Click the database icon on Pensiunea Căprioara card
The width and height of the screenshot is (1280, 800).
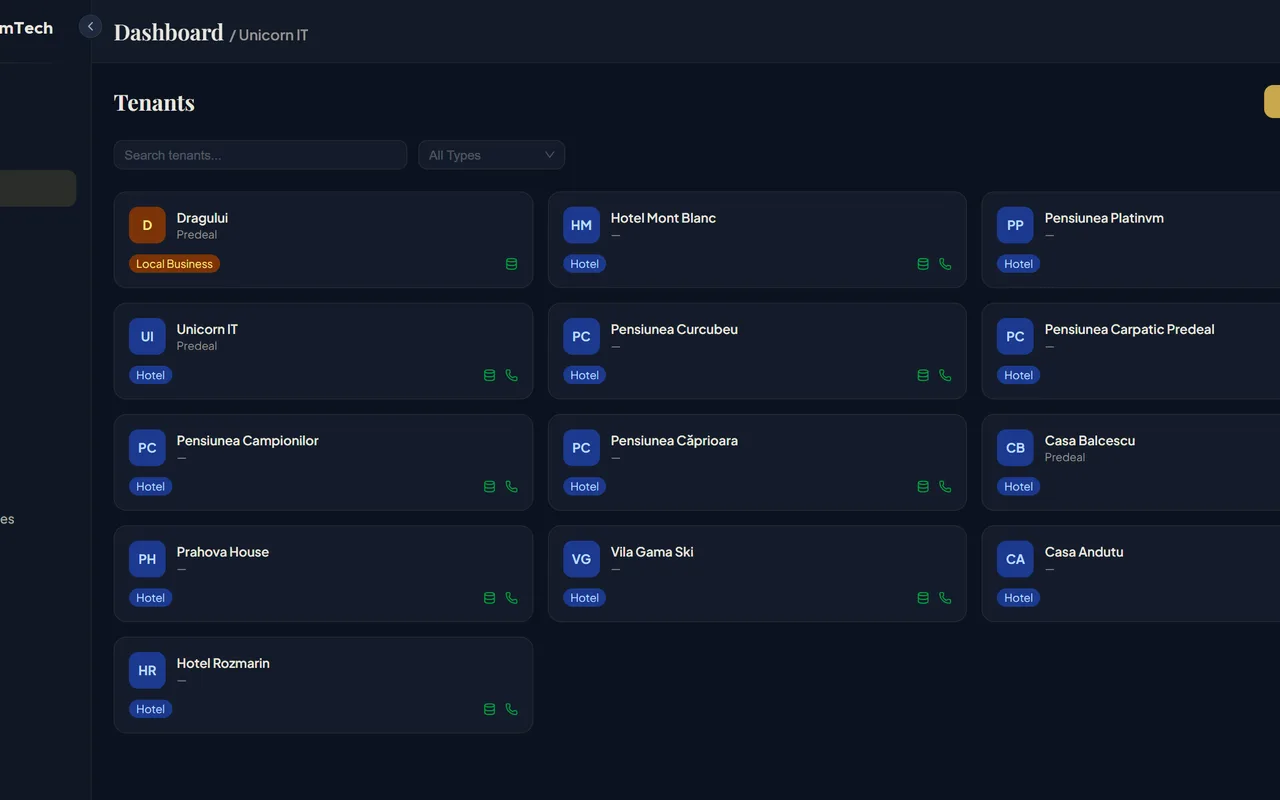click(x=923, y=486)
